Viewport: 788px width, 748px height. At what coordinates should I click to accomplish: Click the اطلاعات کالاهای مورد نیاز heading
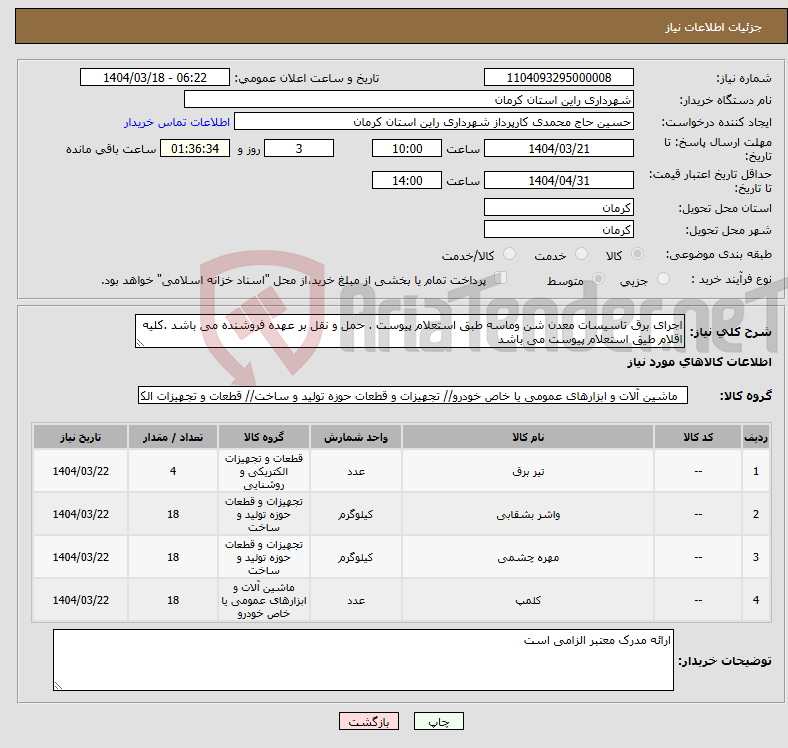[x=699, y=362]
